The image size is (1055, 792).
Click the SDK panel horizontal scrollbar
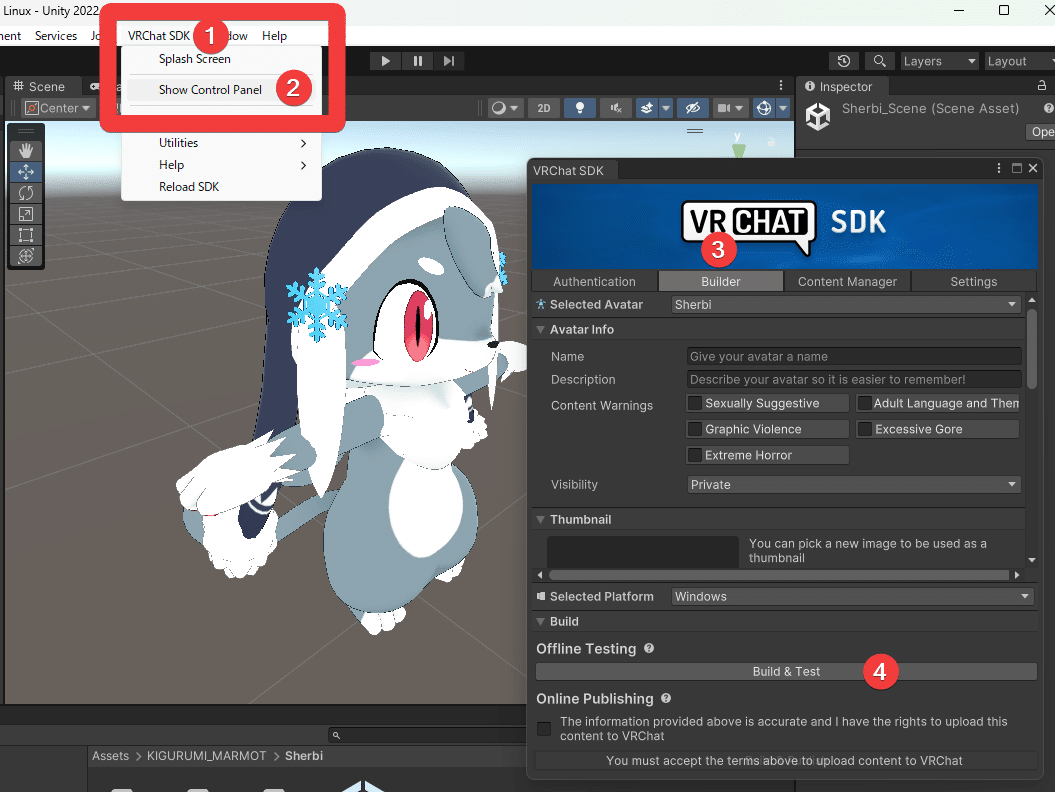pos(778,575)
